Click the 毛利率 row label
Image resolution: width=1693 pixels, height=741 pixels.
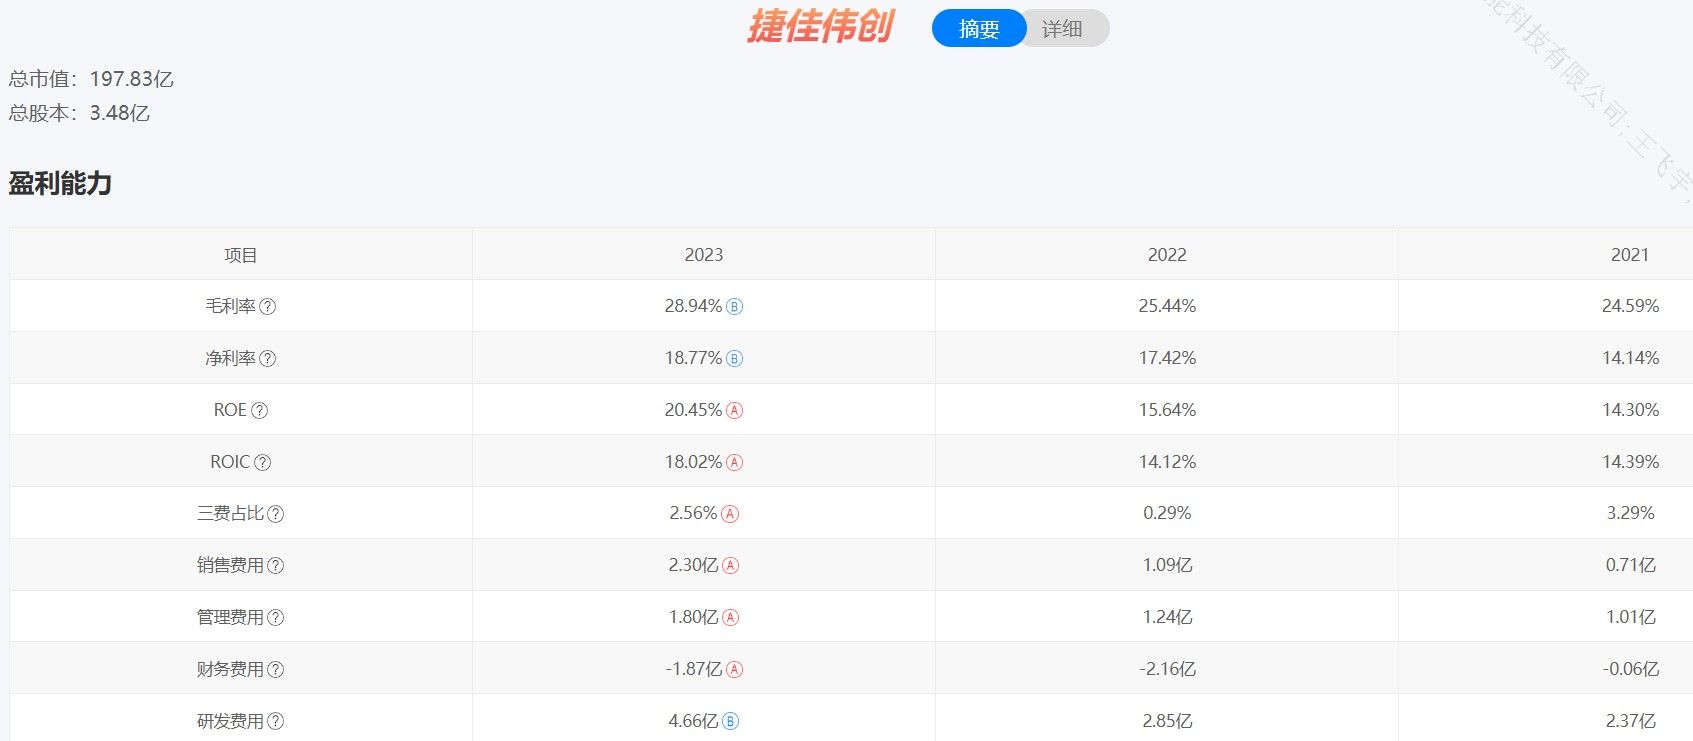pos(231,306)
